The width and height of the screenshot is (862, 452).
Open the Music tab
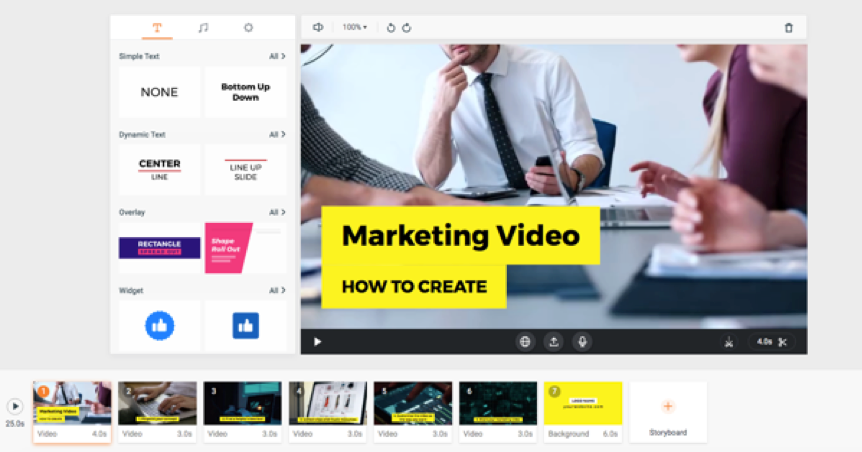203,28
